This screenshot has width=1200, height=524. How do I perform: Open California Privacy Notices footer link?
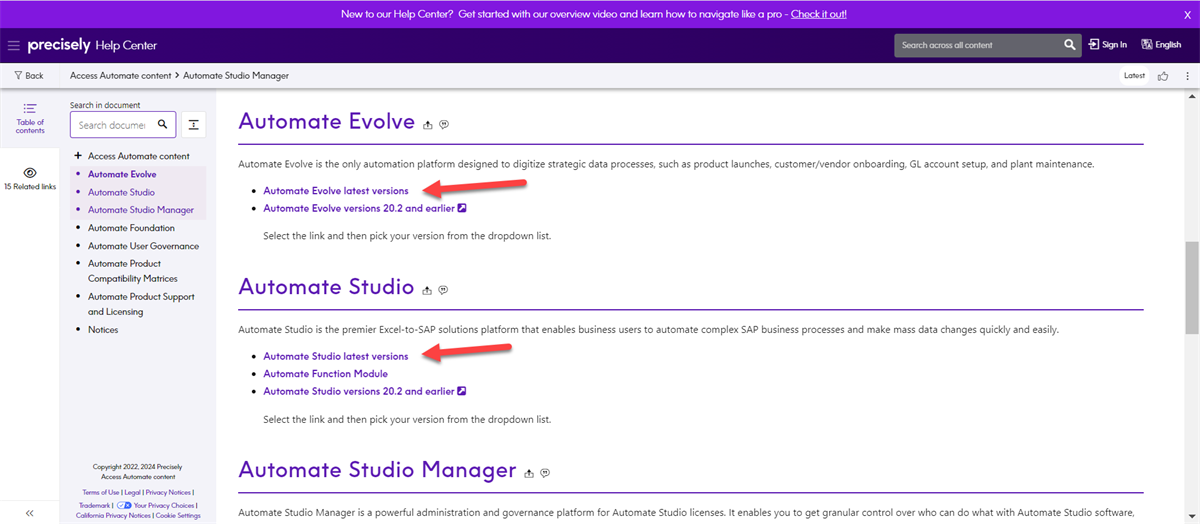click(x=113, y=515)
